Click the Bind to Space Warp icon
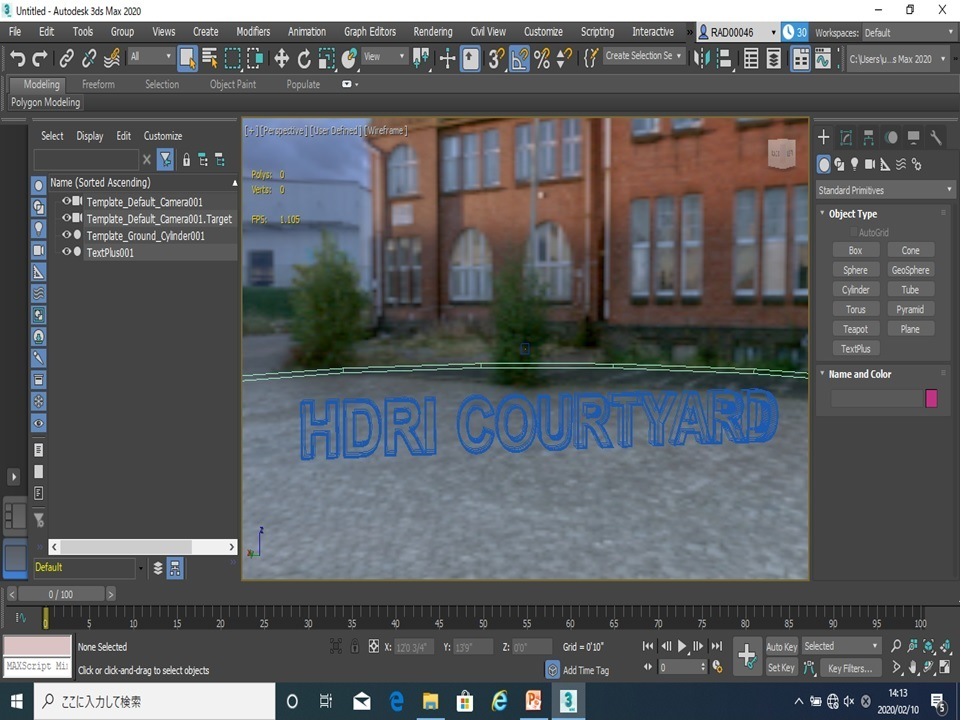The image size is (961, 720). 112,59
